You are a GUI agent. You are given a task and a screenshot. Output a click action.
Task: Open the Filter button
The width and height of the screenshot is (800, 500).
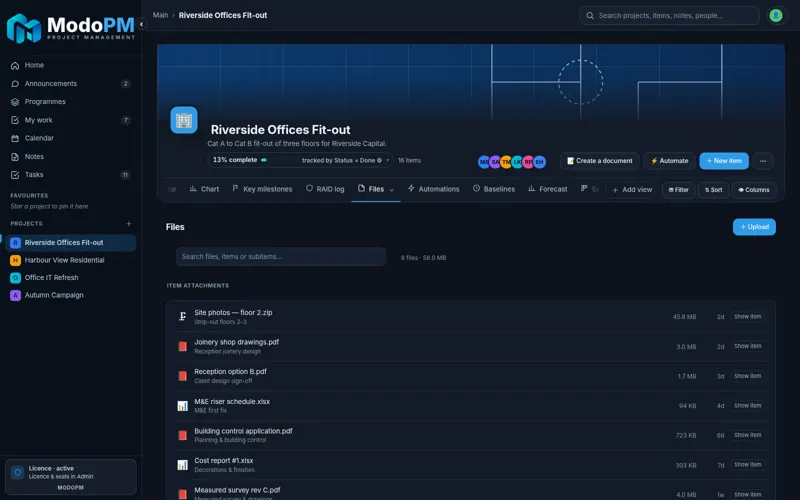678,190
